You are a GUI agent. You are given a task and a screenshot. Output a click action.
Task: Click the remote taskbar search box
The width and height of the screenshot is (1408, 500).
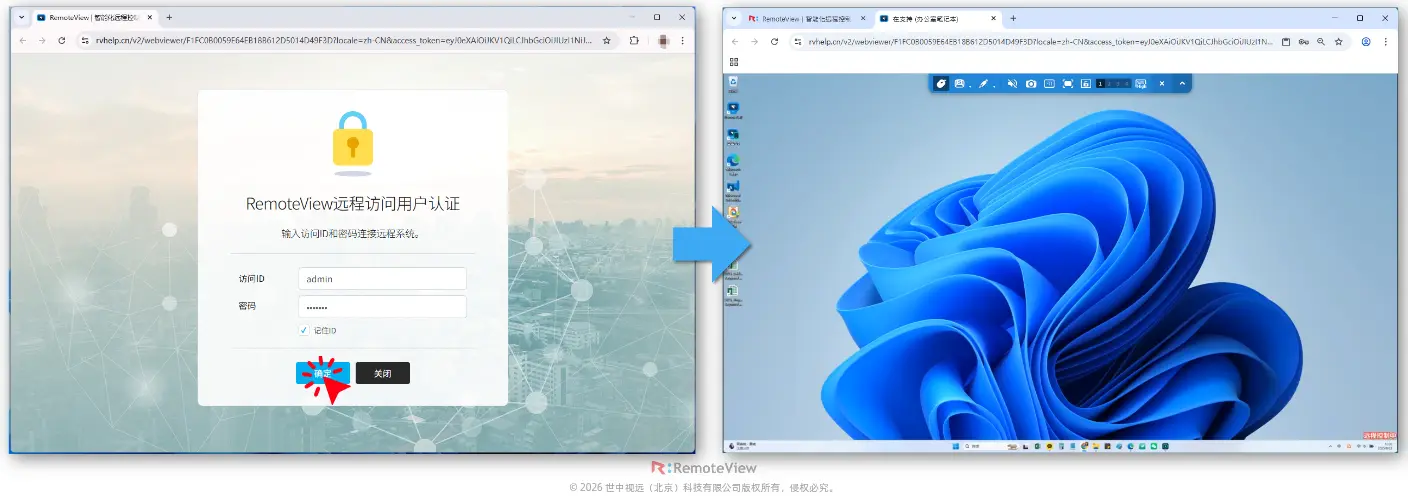[991, 446]
